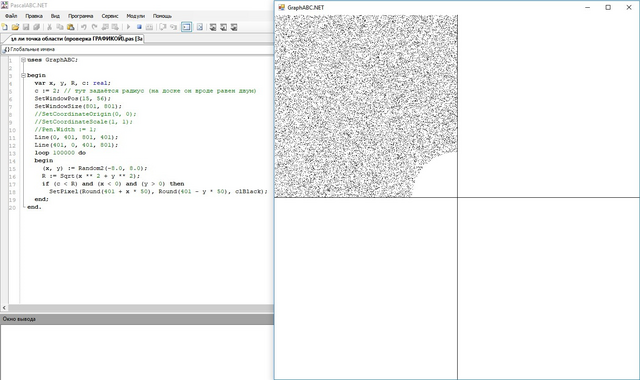
Task: Open the 'Глобальные имена' dropdown
Action: (x=137, y=49)
